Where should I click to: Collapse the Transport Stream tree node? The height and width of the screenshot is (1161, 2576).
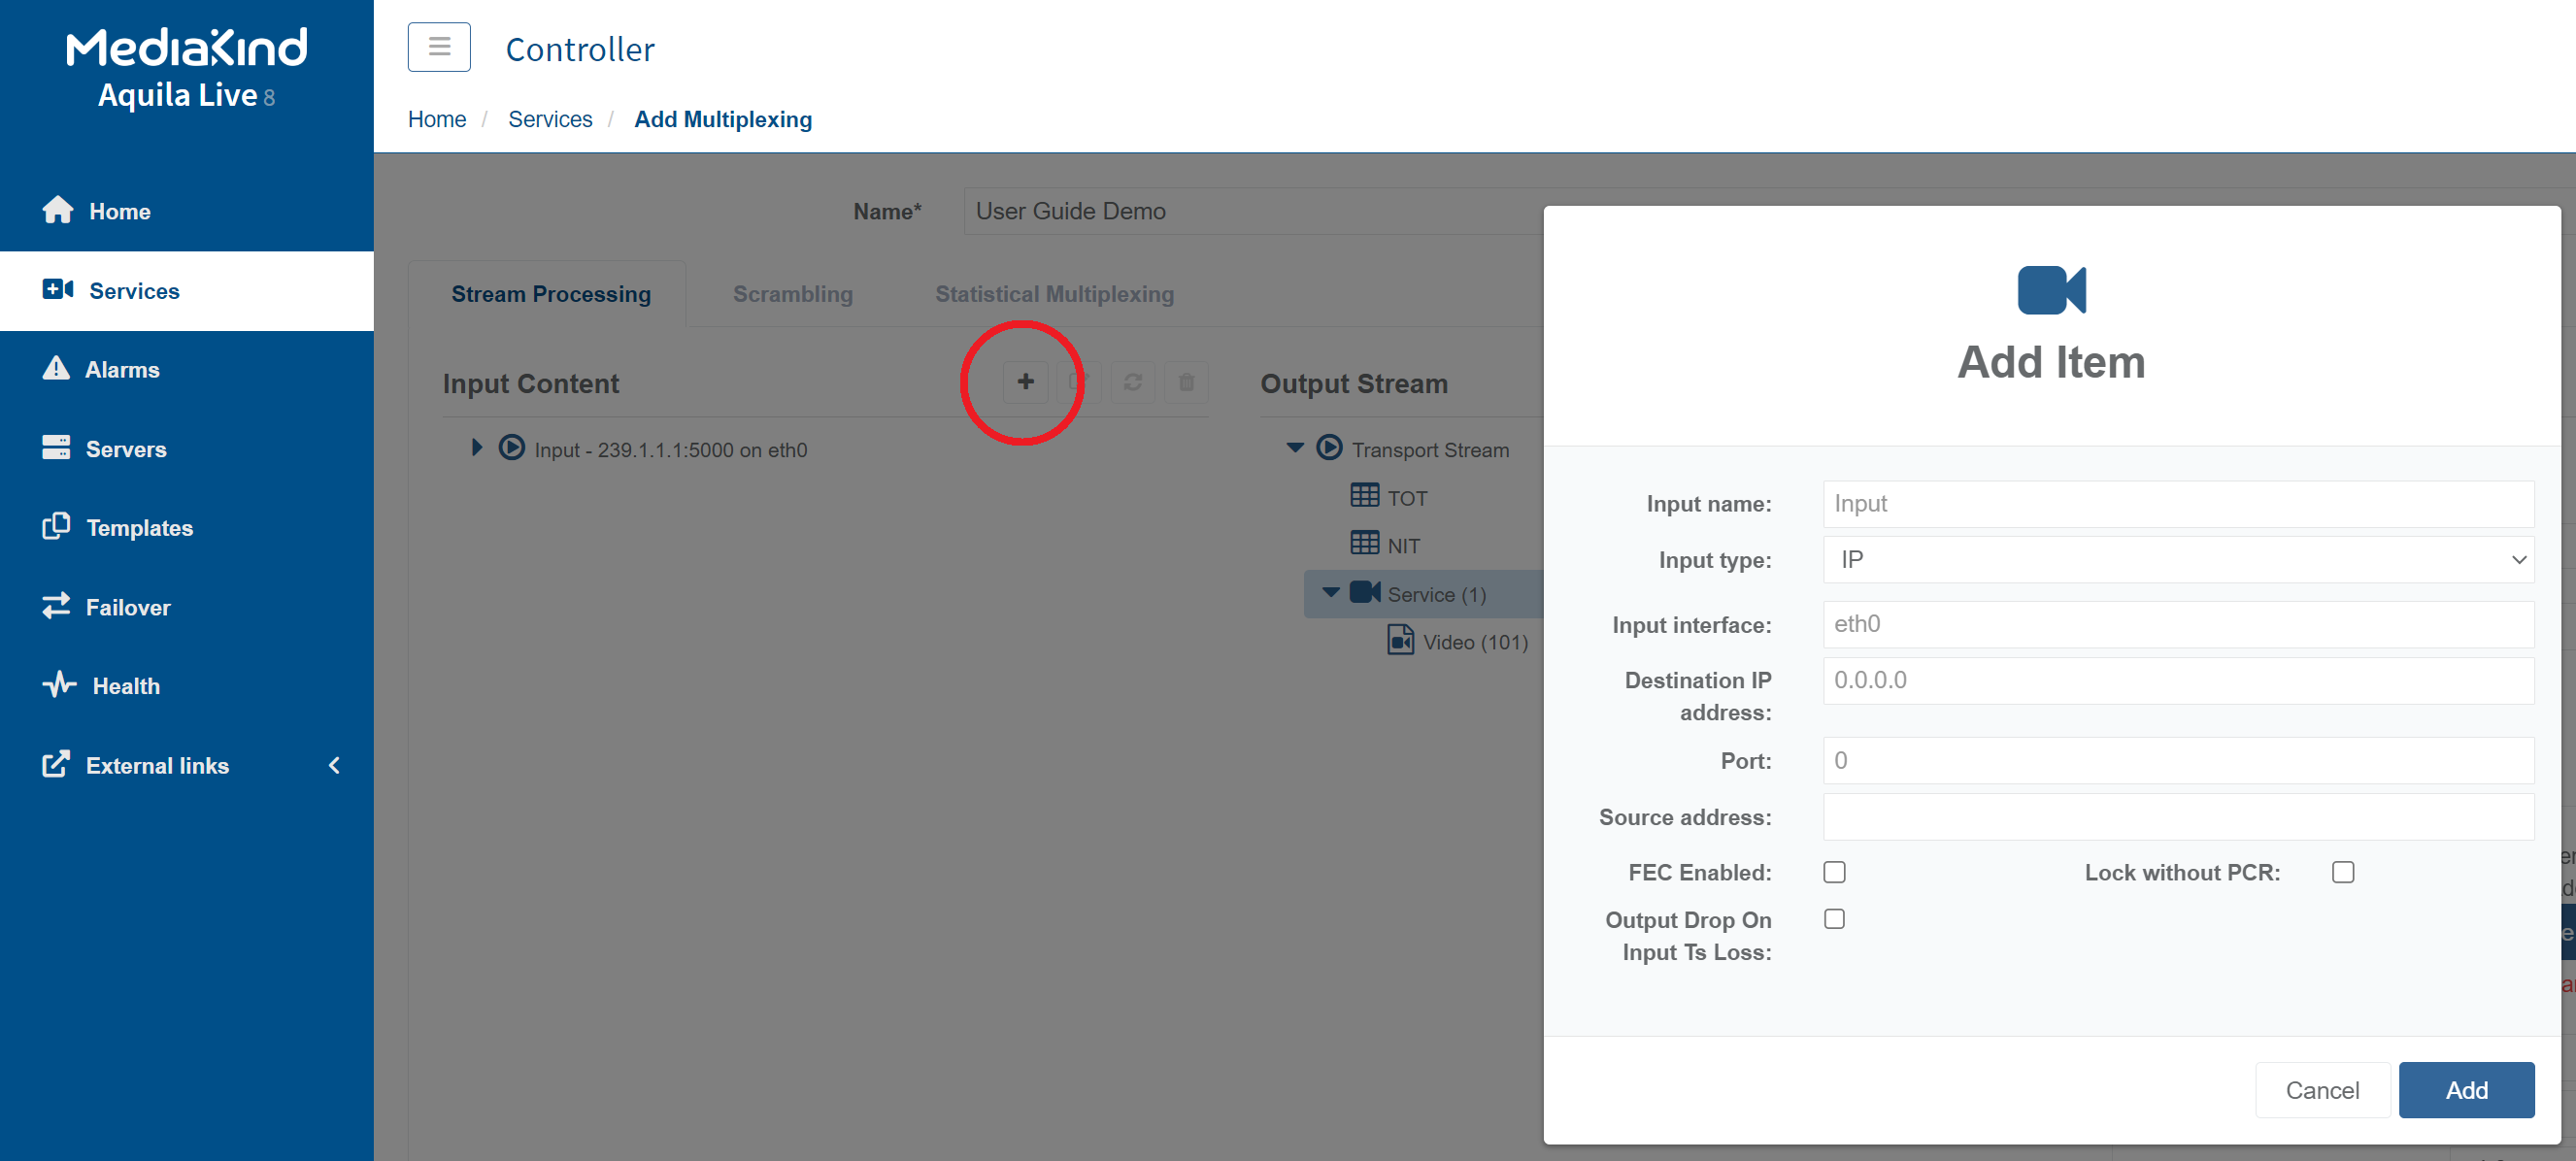(1295, 448)
